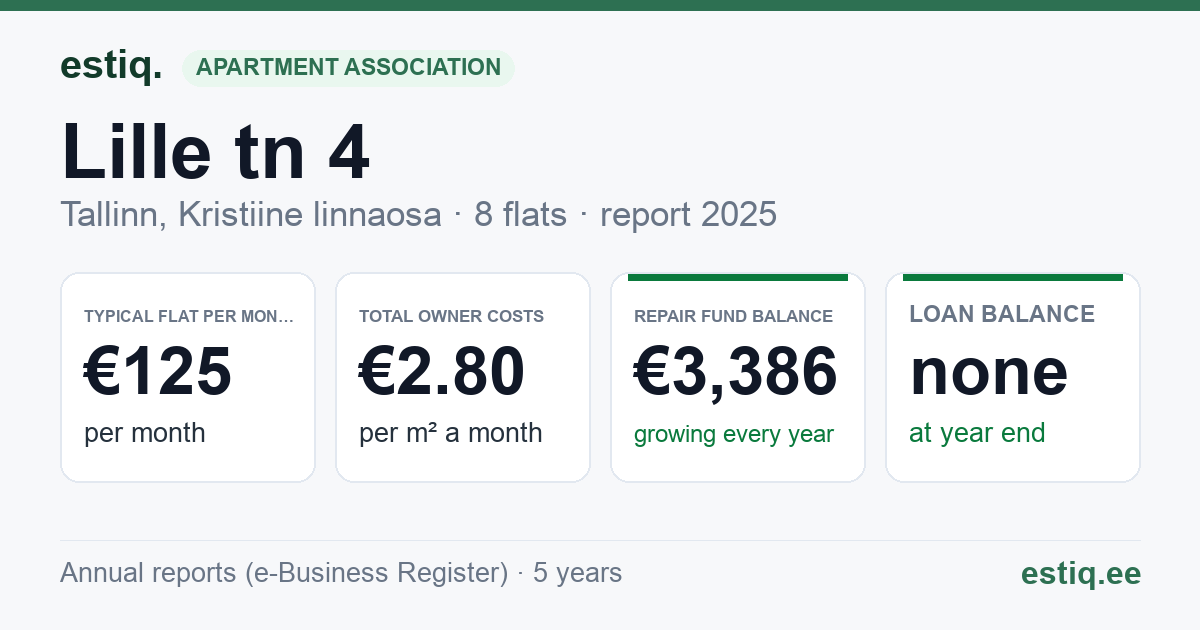Click the 'per m² a month' caption
This screenshot has height=630, width=1200.
[x=450, y=433]
